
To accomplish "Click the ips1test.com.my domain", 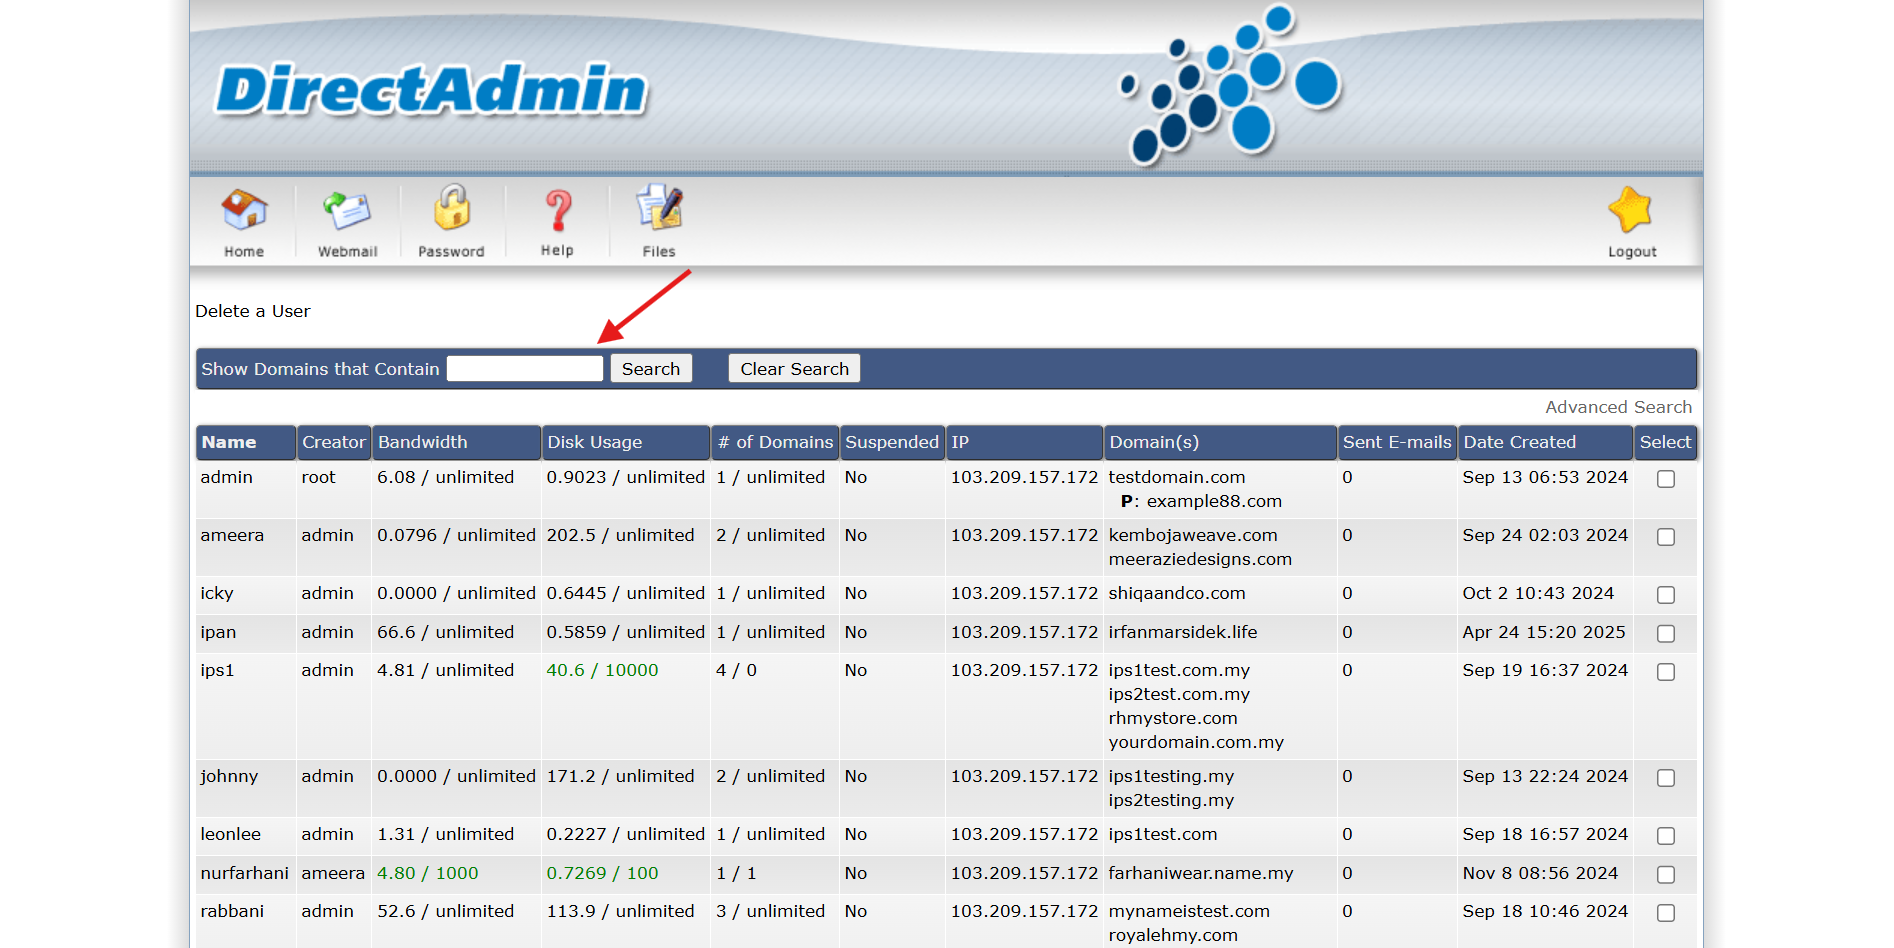I will (1179, 670).
